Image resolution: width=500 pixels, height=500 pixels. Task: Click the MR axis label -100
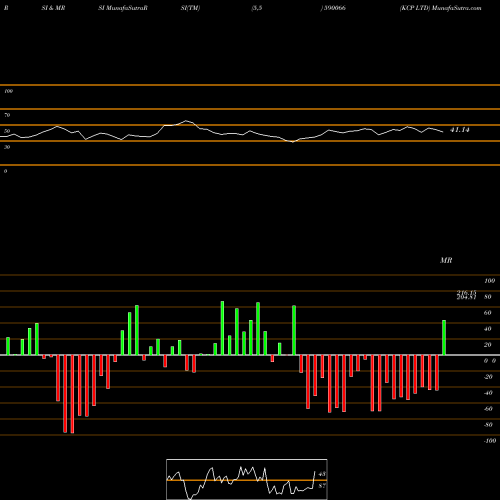tap(490, 441)
